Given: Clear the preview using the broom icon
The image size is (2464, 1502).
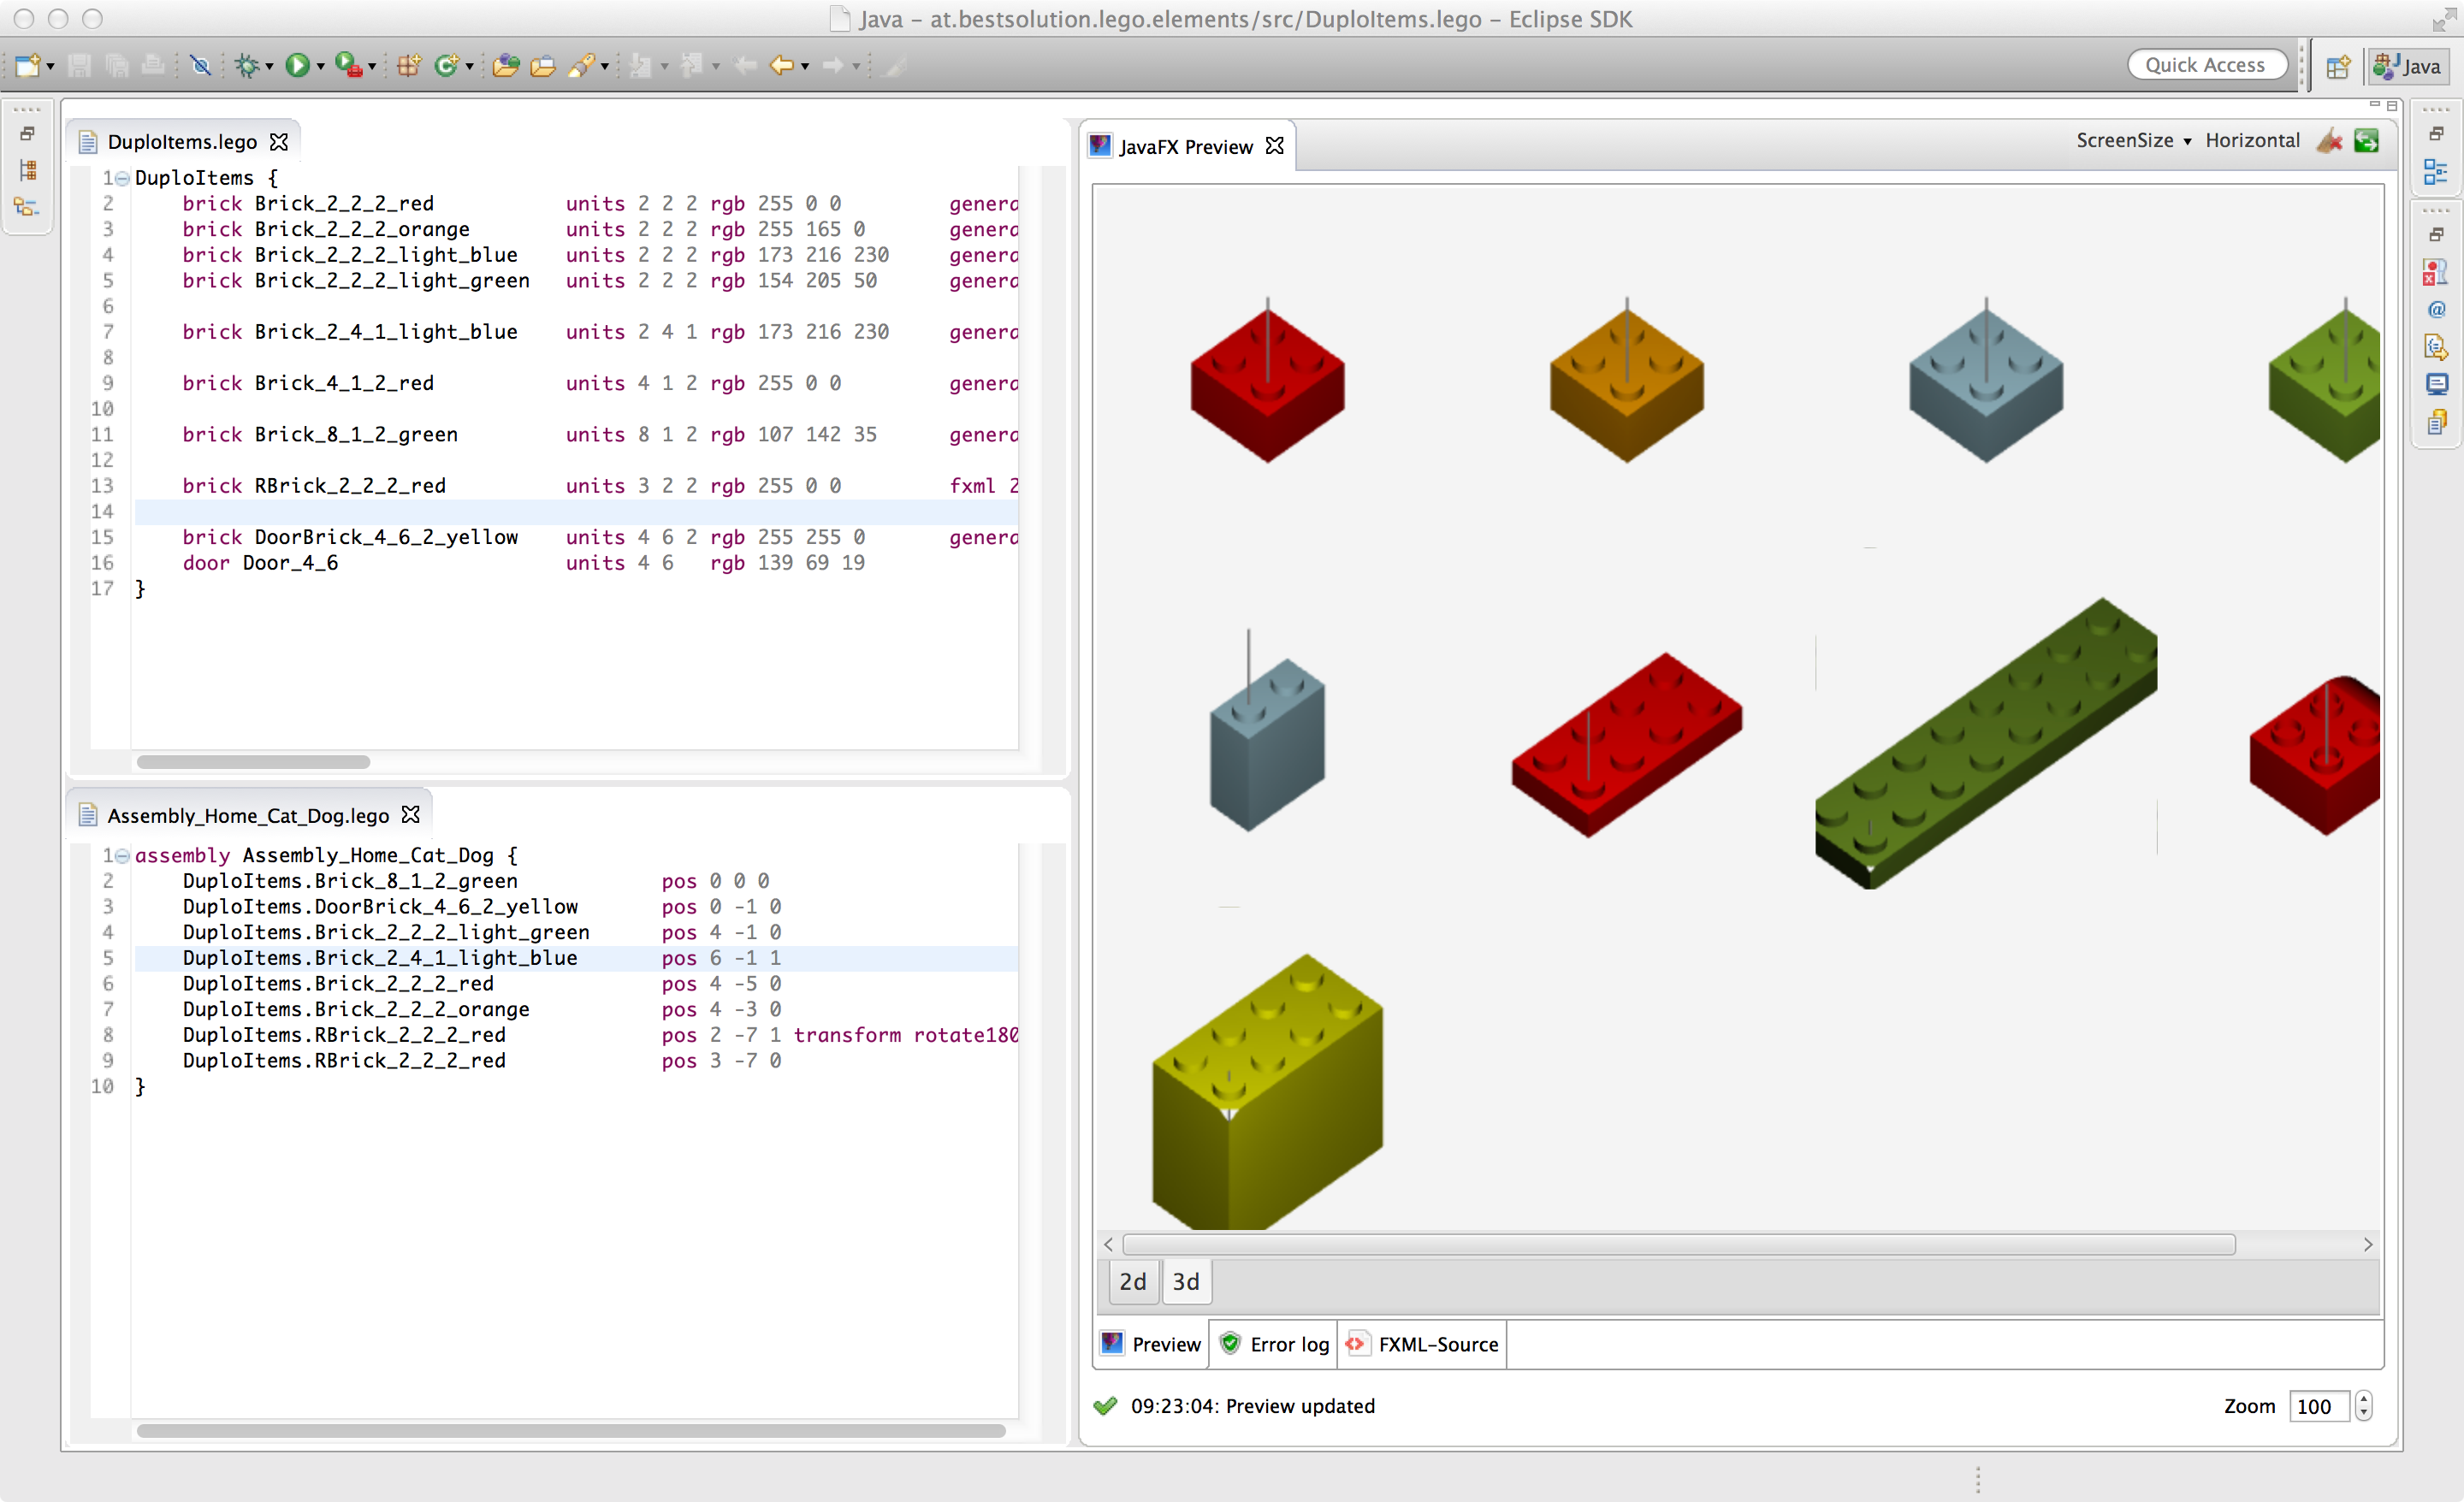Looking at the screenshot, I should point(2330,141).
